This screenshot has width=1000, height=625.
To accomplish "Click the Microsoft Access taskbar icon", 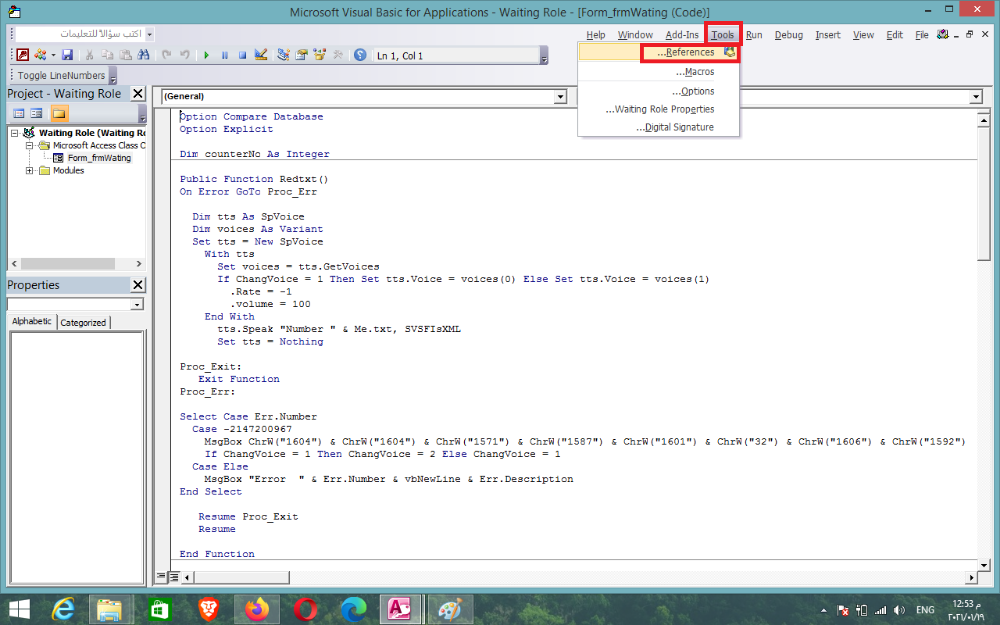I will pyautogui.click(x=400, y=610).
